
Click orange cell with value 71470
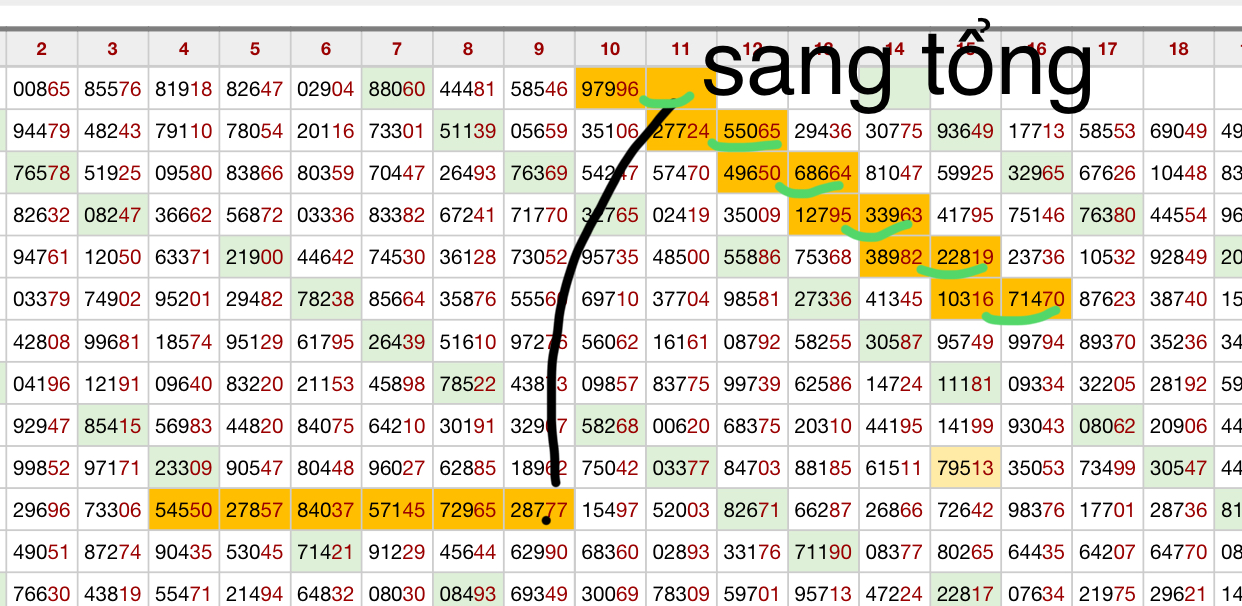point(1036,299)
